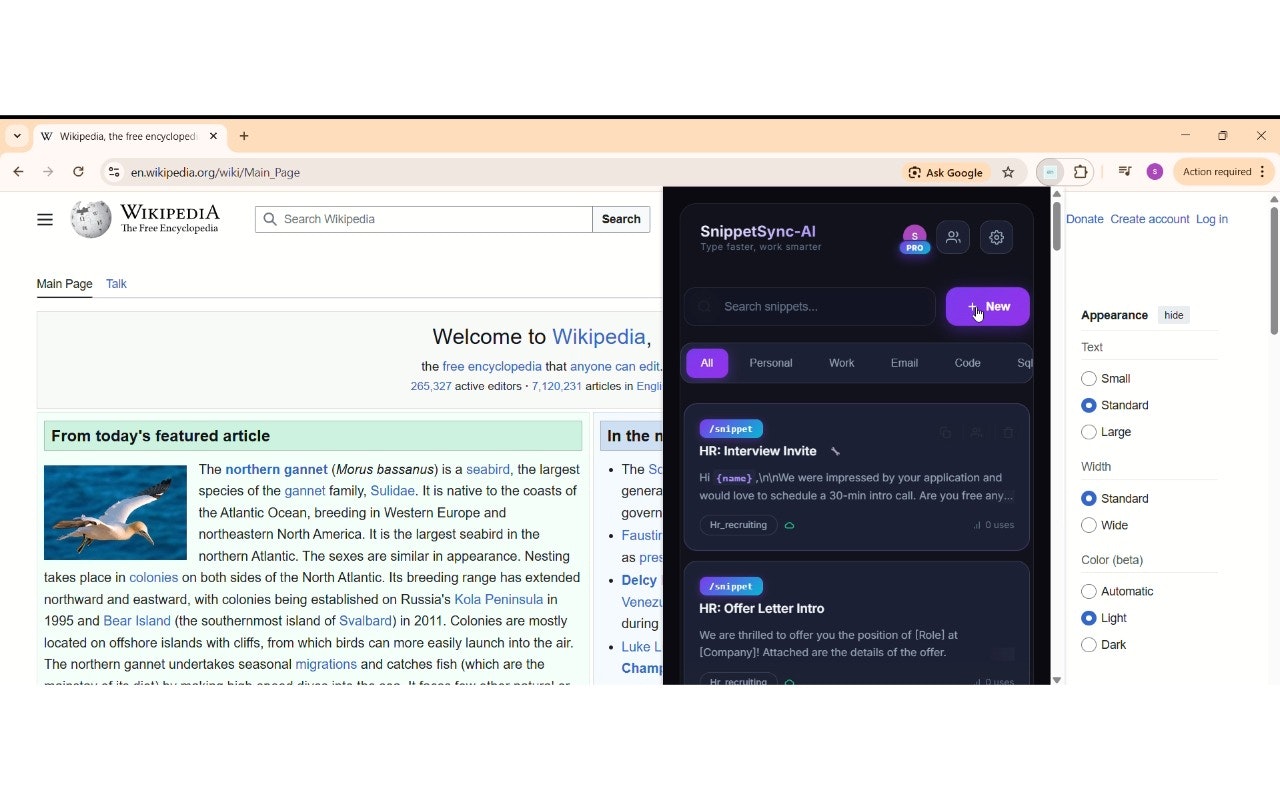This screenshot has width=1280, height=800.
Task: Switch to Wikipedia Talk tab
Action: coord(116,284)
